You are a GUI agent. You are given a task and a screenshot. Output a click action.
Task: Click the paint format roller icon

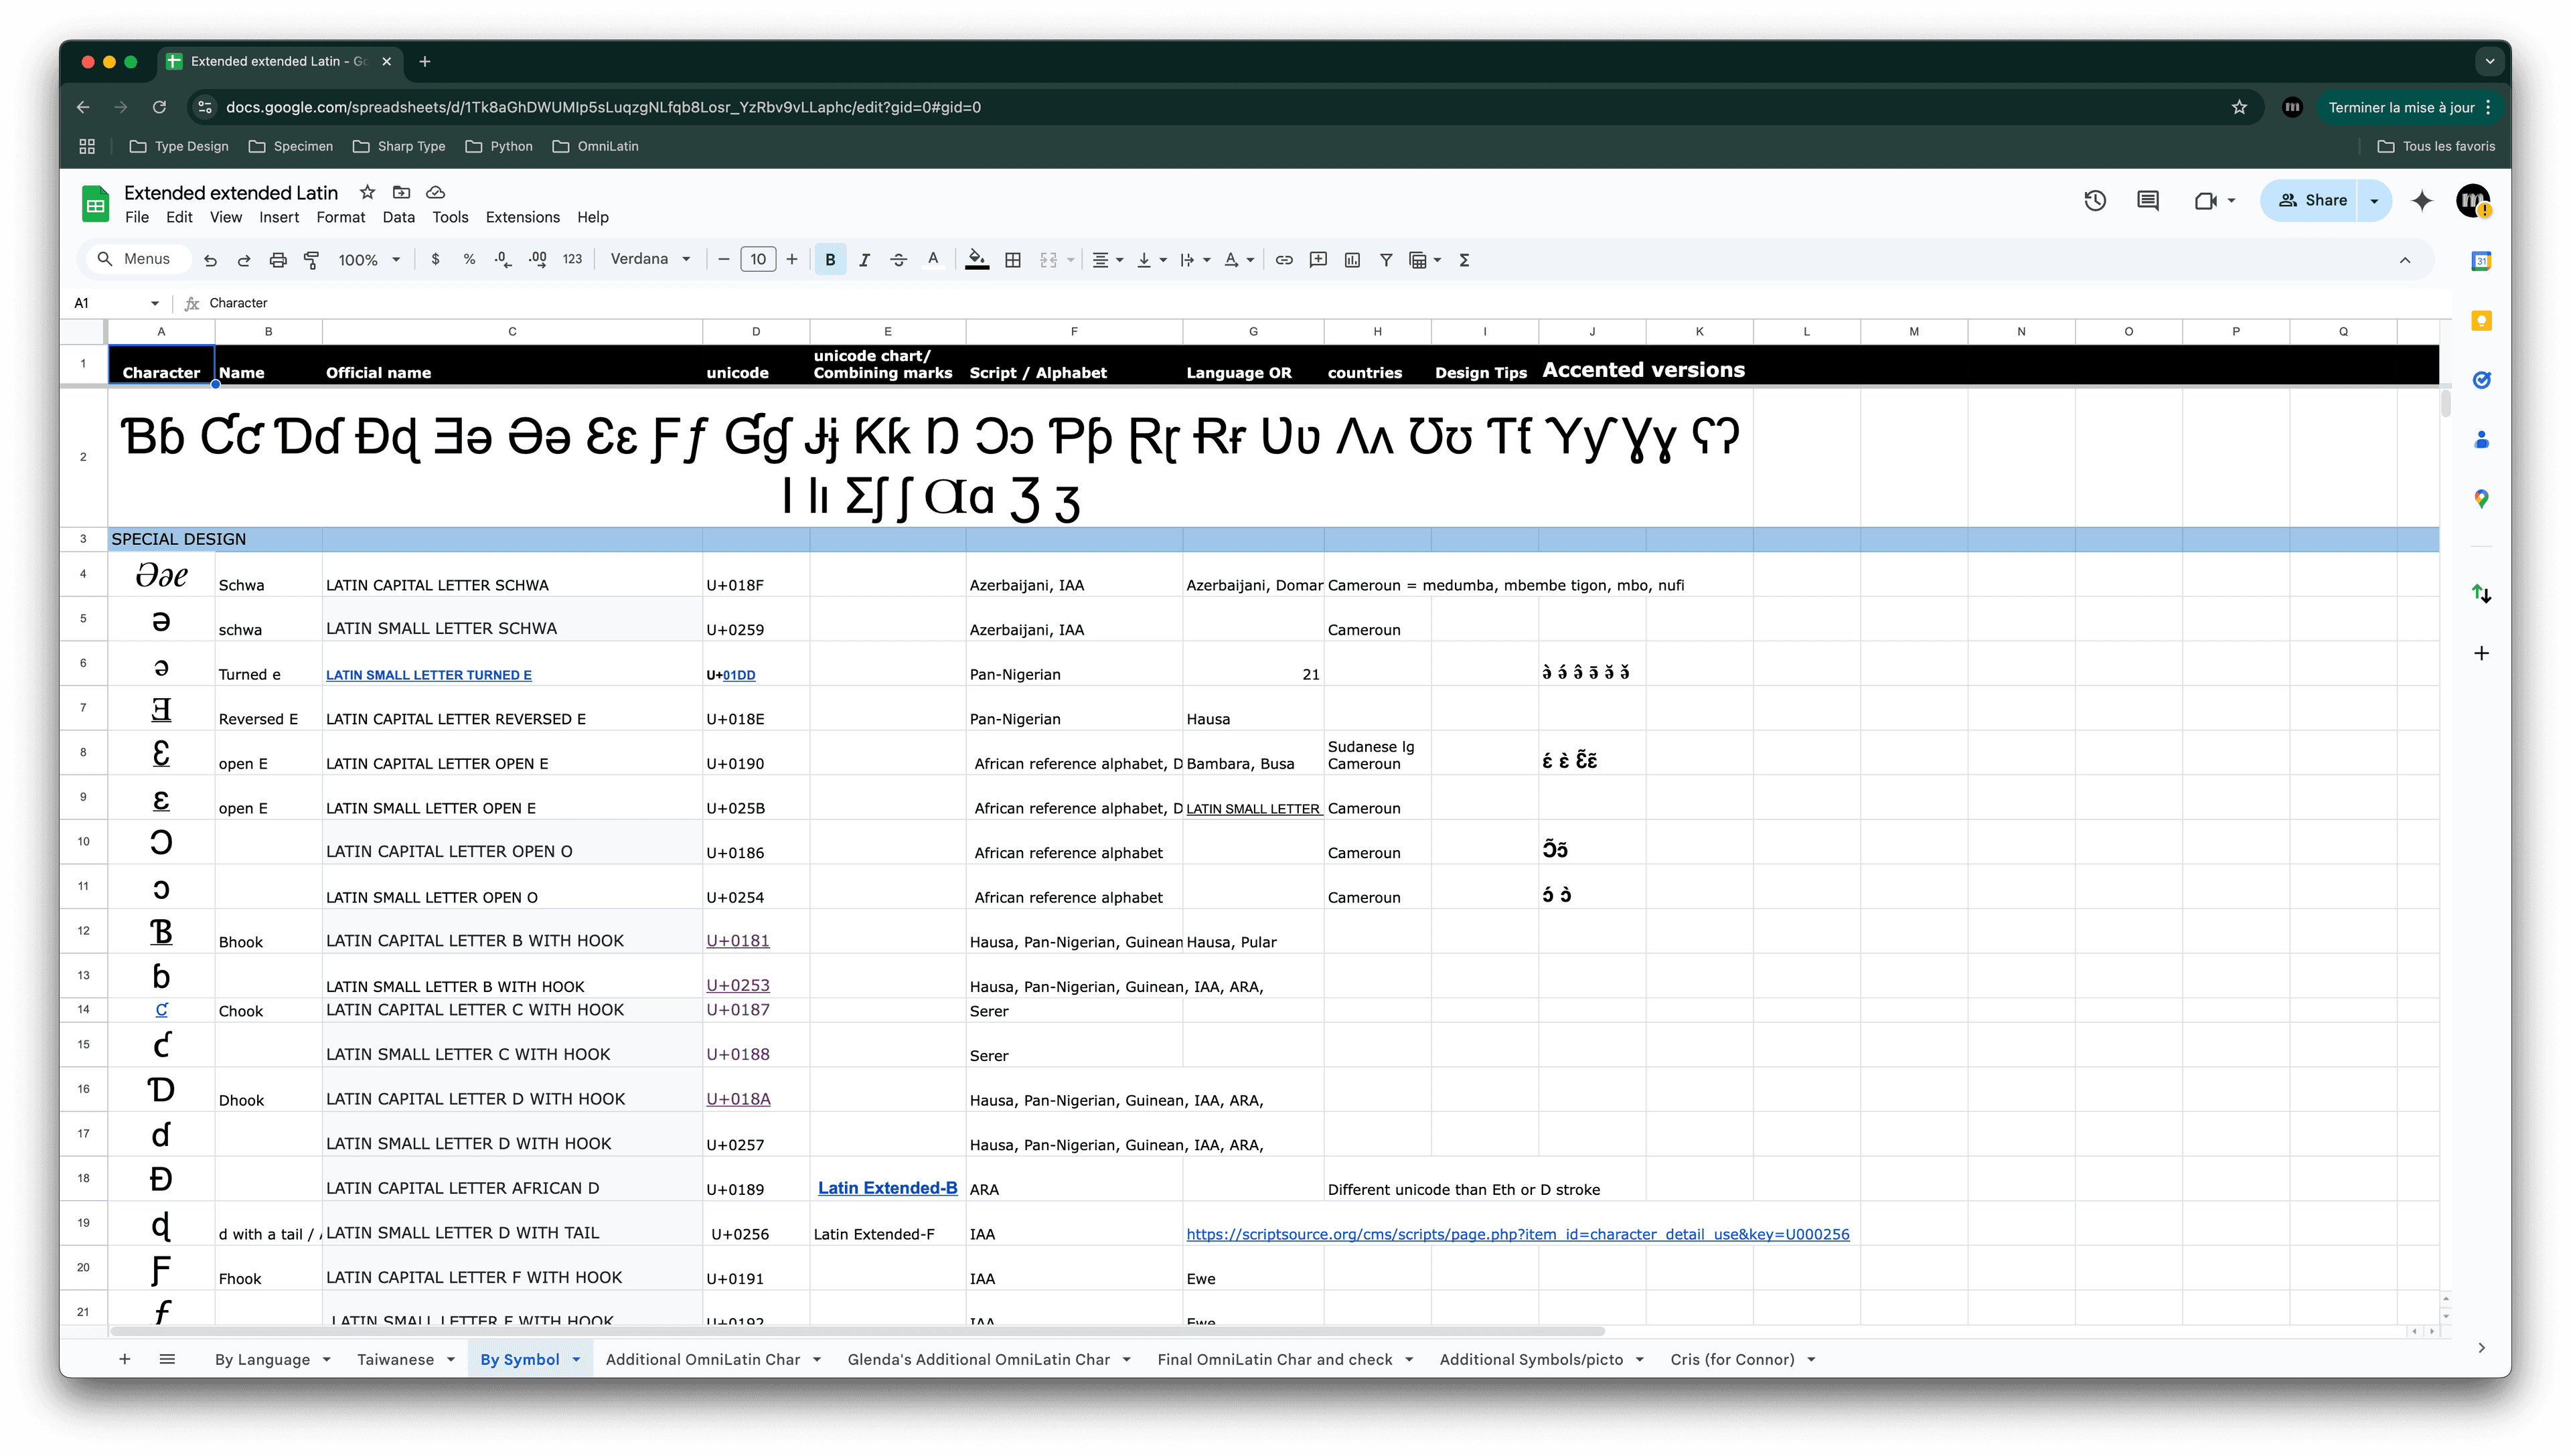(x=312, y=260)
